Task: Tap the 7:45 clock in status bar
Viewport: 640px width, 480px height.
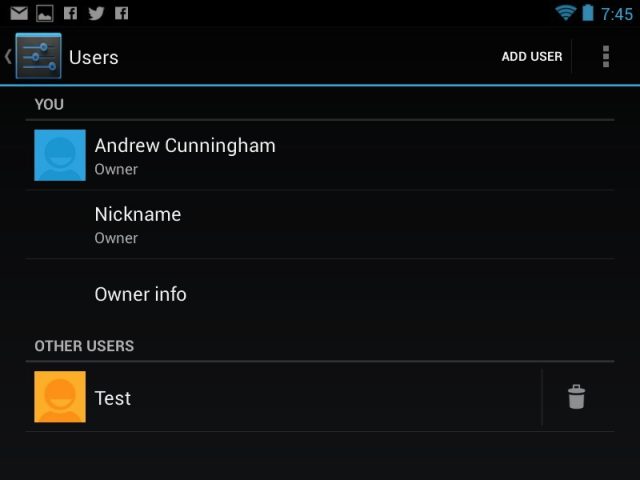Action: click(x=617, y=14)
